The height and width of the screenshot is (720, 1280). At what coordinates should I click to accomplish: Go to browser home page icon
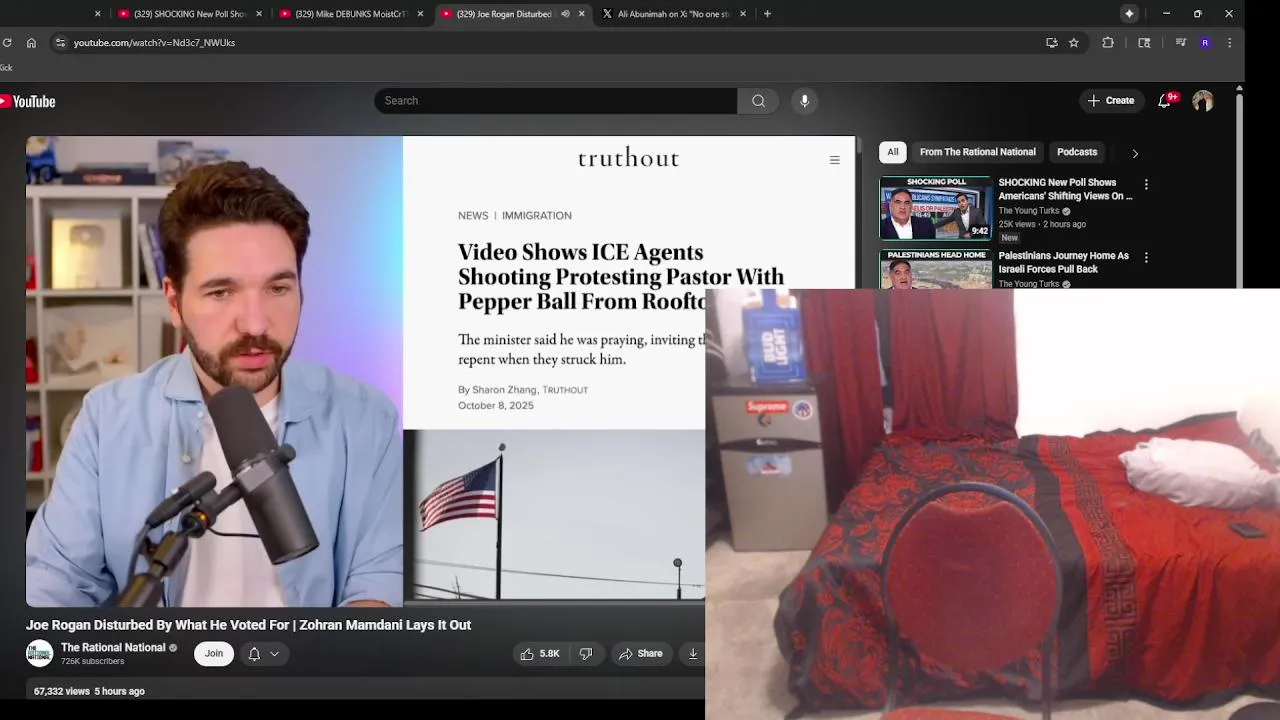click(31, 43)
